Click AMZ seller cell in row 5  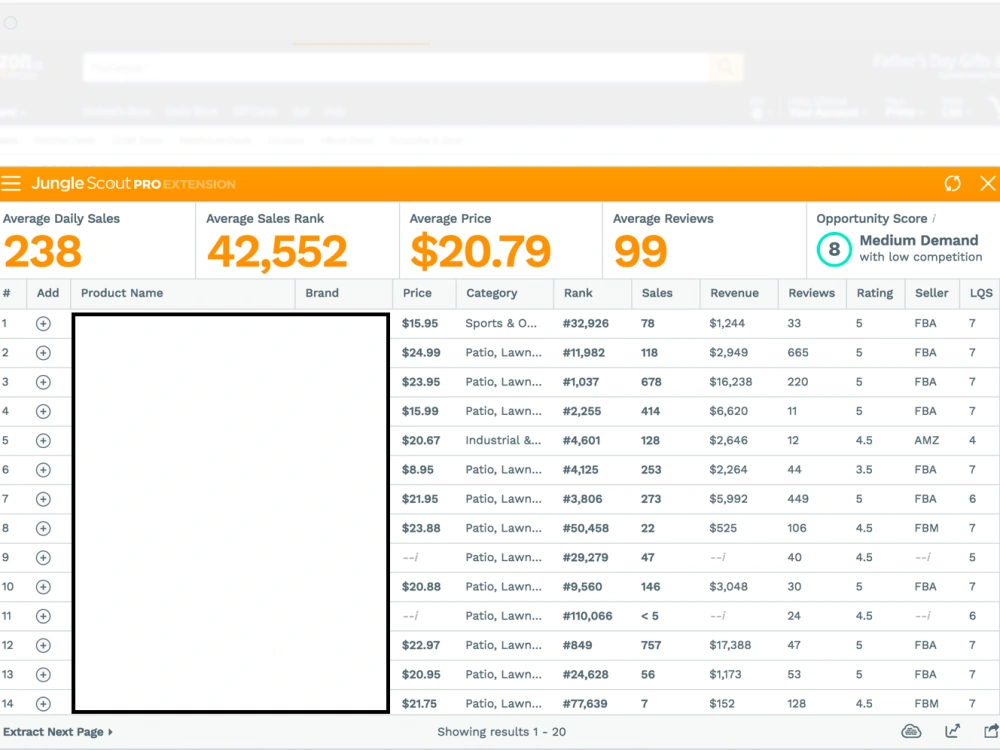pos(926,441)
